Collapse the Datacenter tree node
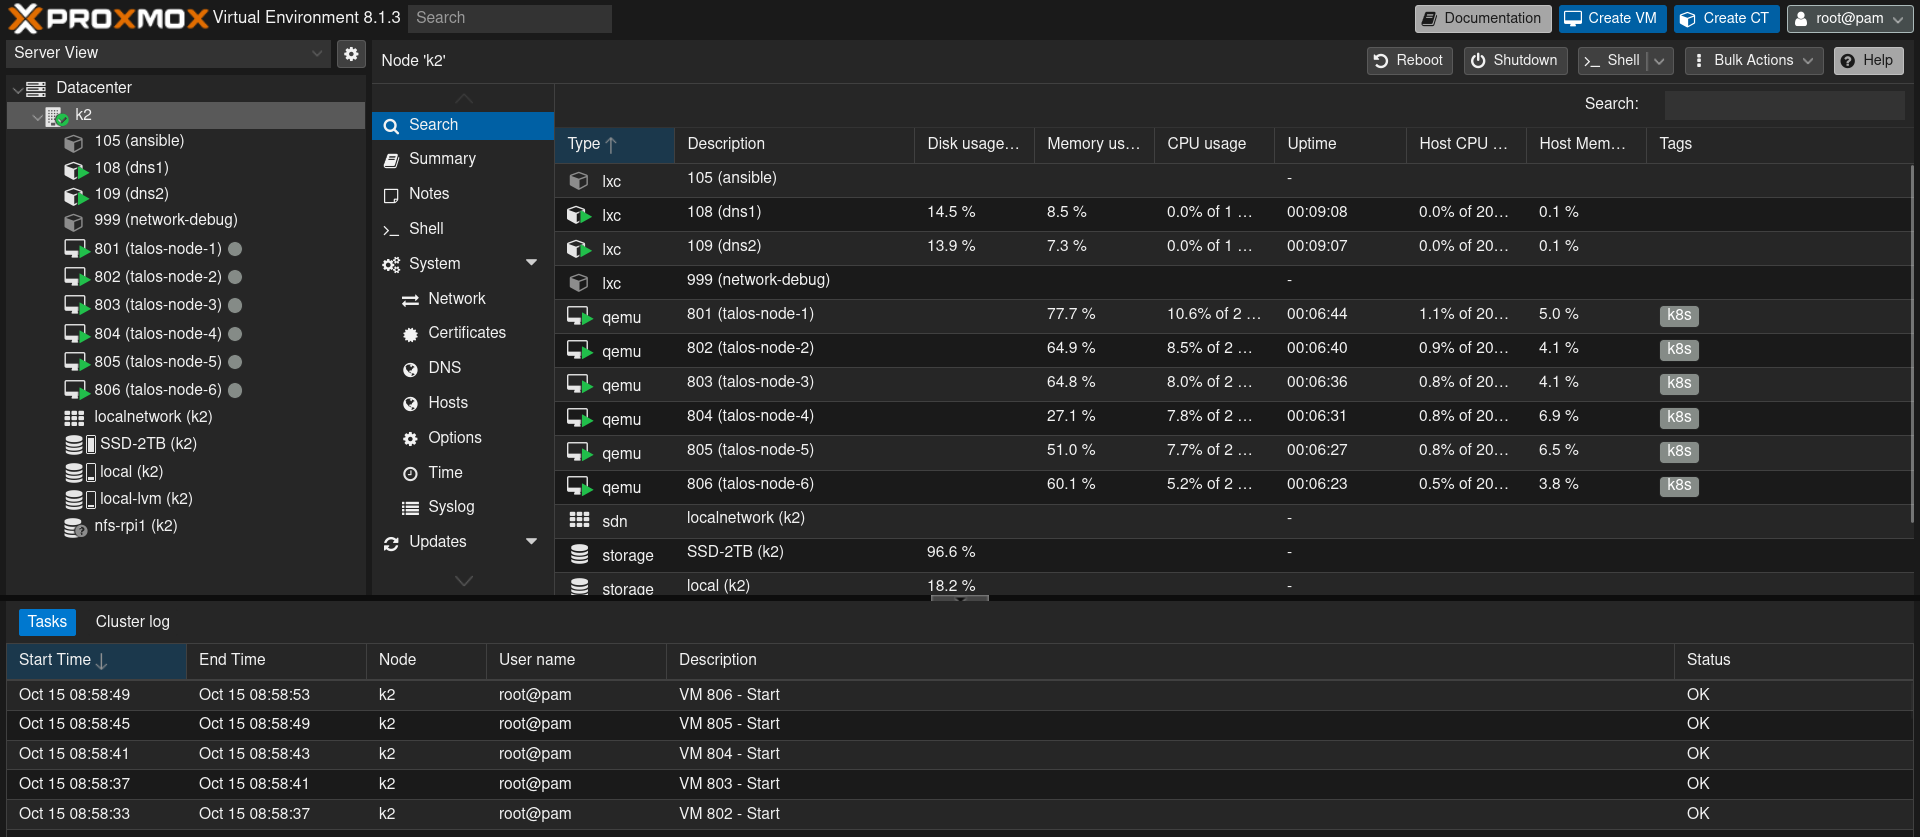 (x=17, y=89)
